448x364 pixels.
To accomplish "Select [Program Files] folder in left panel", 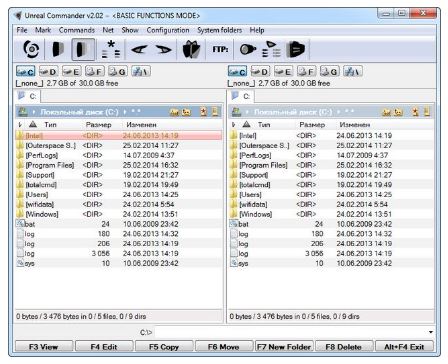I will (118, 165).
